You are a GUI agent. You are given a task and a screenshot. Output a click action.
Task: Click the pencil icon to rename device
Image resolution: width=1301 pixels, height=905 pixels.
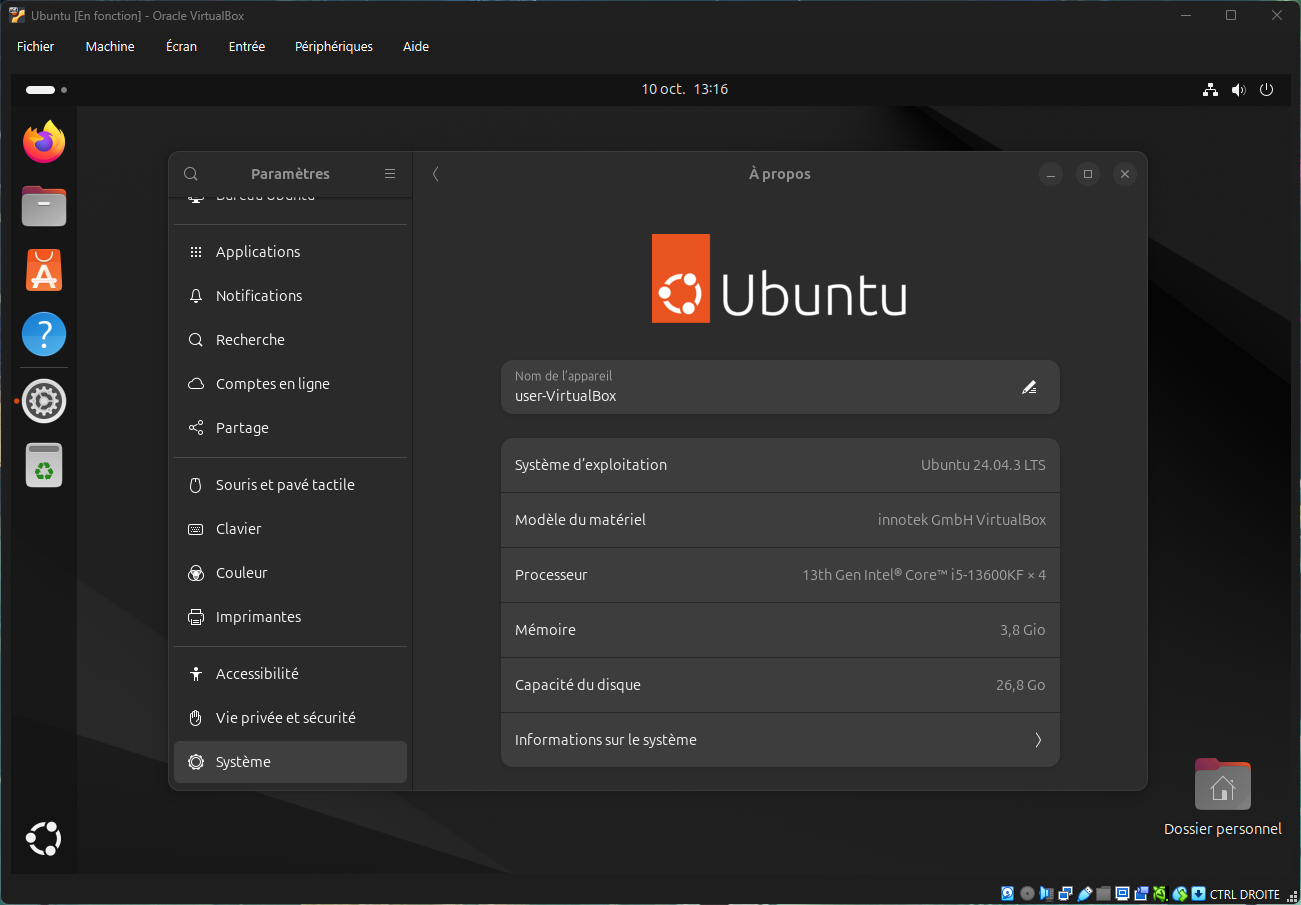pos(1029,387)
